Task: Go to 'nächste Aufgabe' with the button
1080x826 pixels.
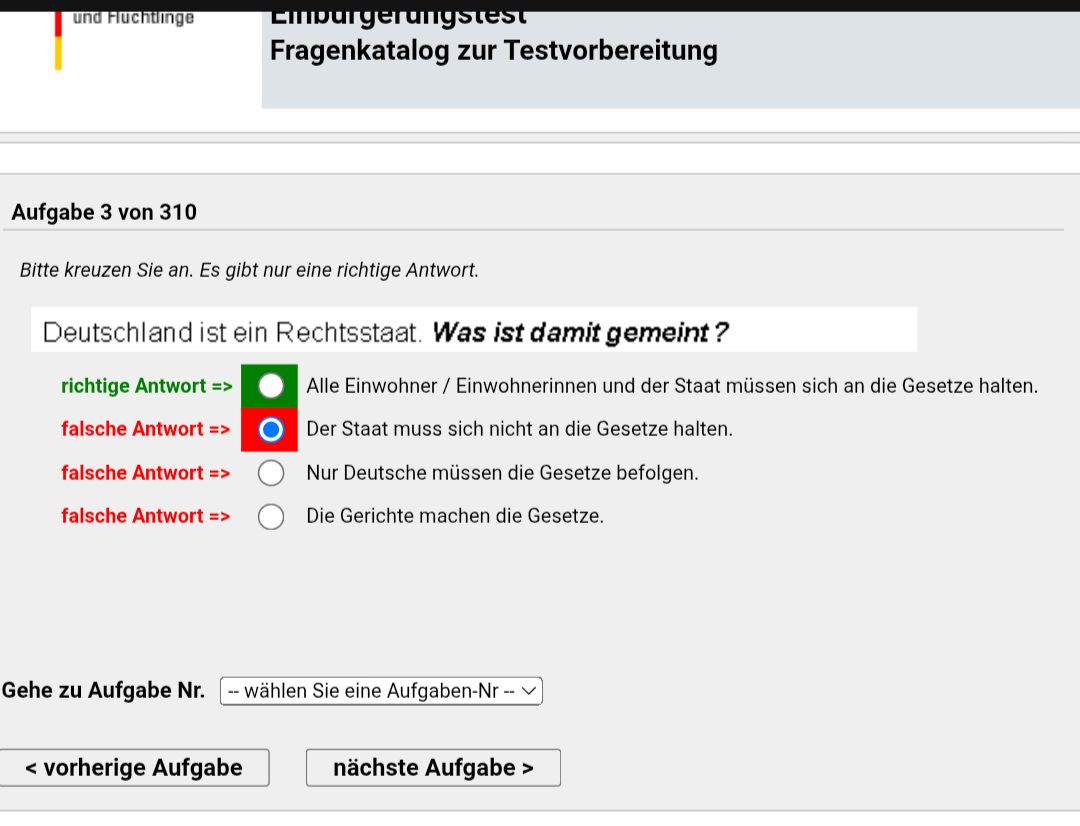Action: 433,768
